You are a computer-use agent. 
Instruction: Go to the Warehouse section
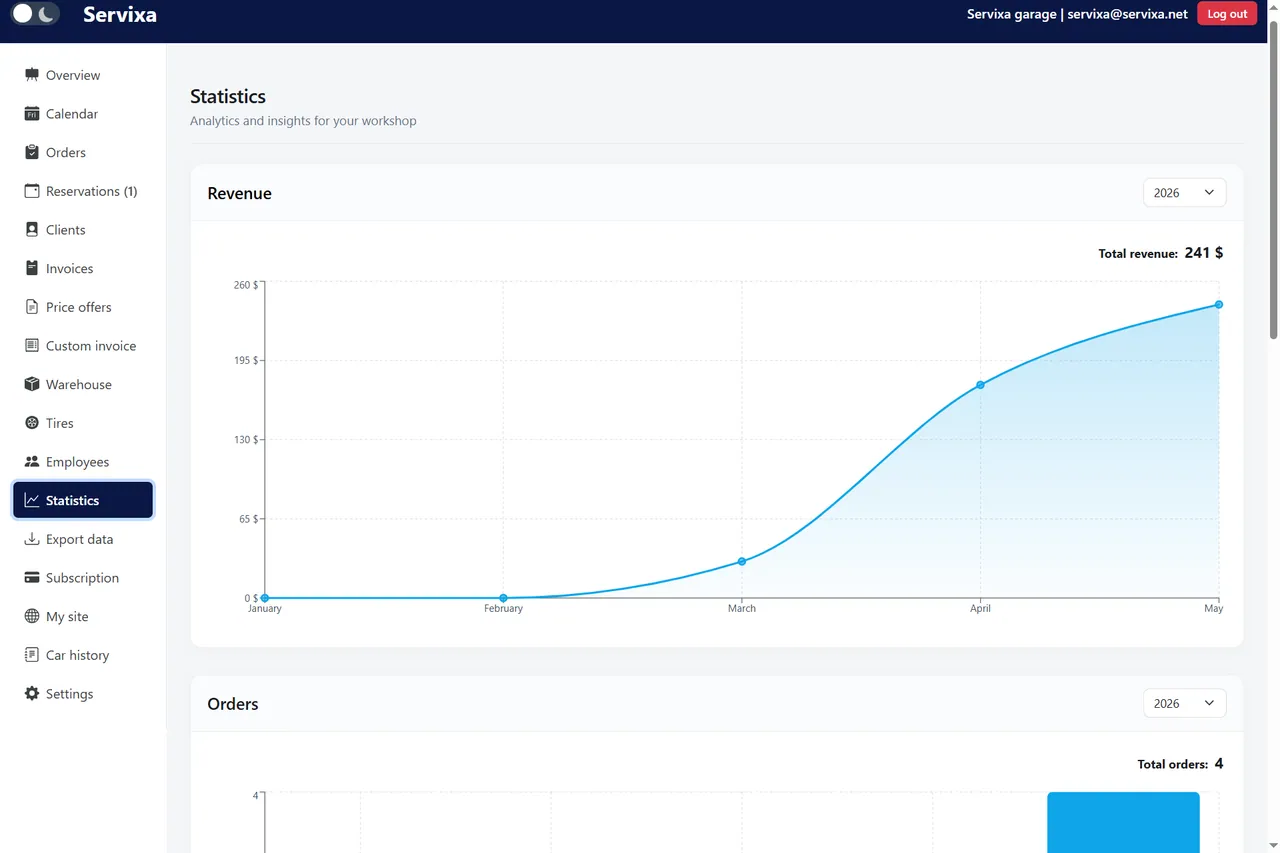tap(83, 384)
